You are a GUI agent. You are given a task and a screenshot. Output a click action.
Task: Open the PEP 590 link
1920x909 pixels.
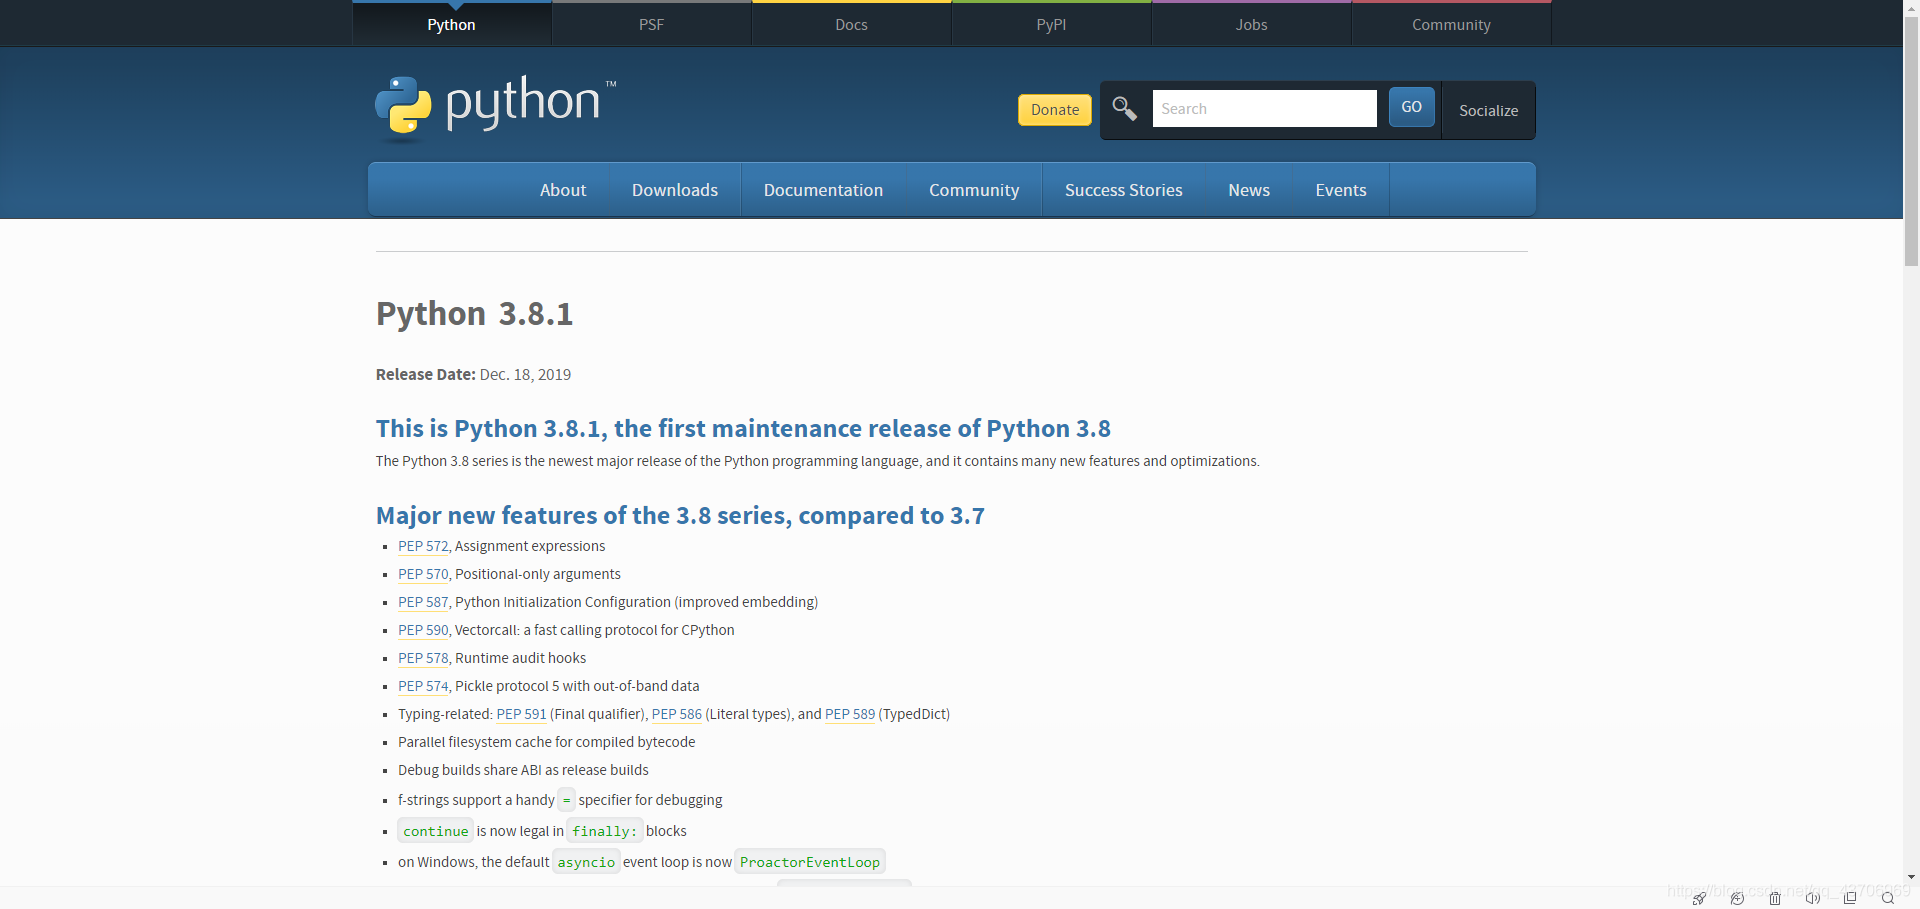pos(423,630)
